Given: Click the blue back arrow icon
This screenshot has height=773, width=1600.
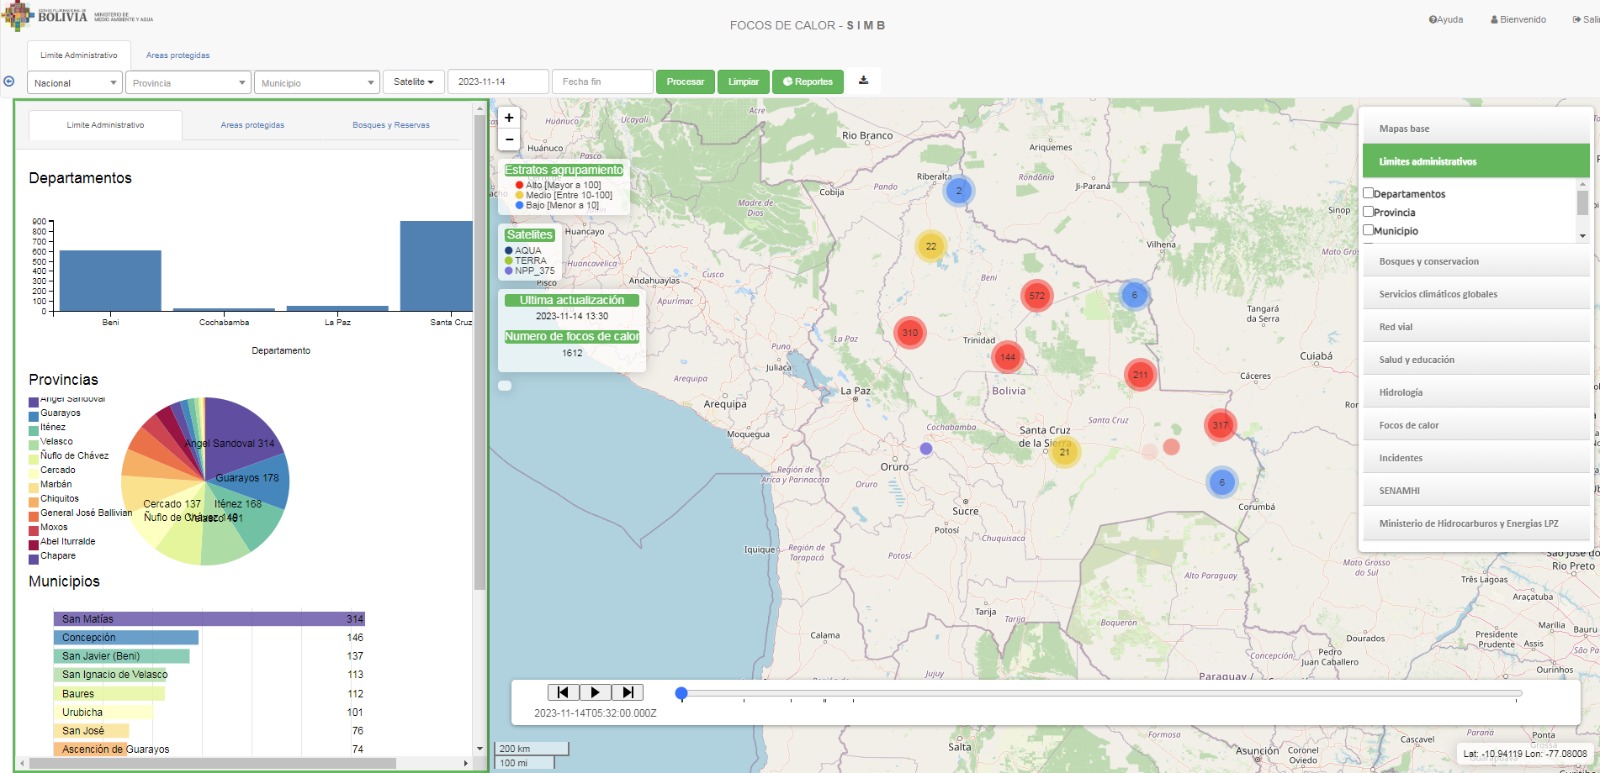Looking at the screenshot, I should point(9,82).
